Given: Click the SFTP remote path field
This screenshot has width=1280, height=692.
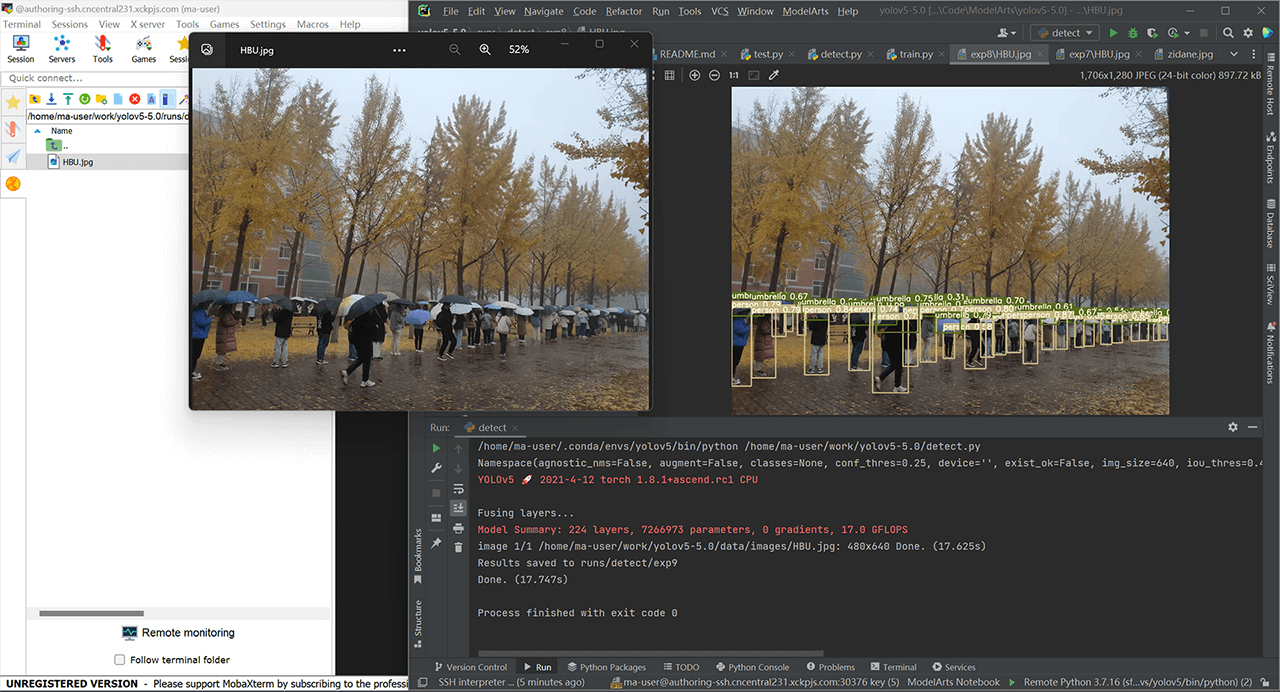Looking at the screenshot, I should click(107, 116).
